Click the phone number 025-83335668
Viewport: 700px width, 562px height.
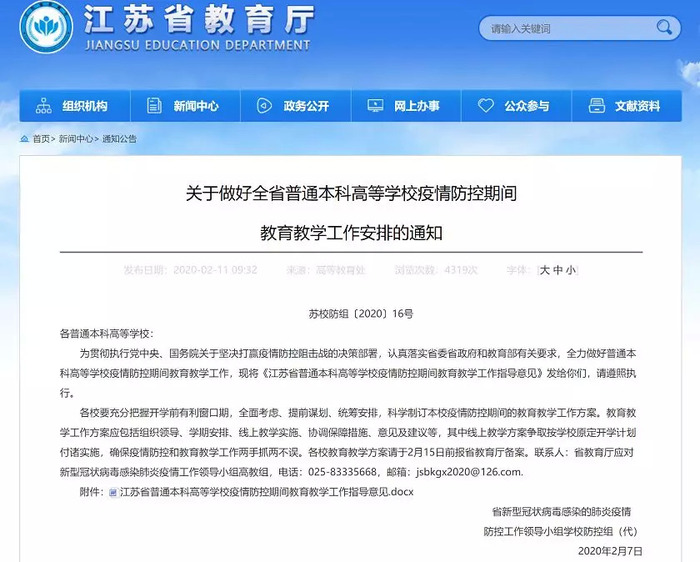[342, 472]
